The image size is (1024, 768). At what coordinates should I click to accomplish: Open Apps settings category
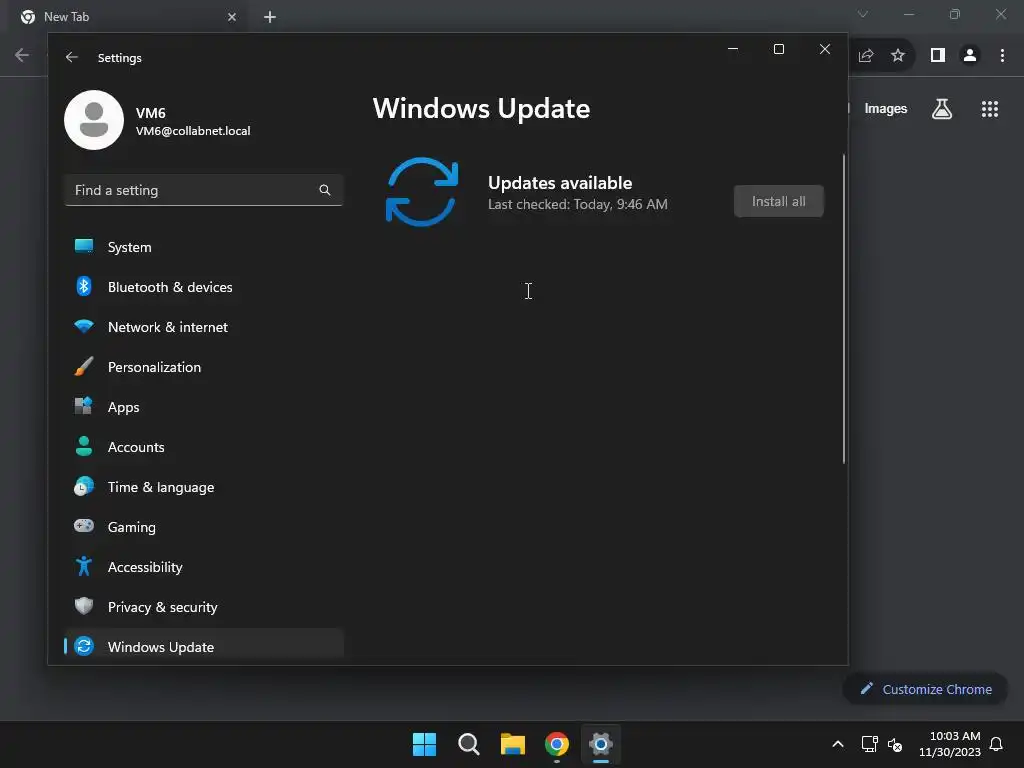pos(204,407)
